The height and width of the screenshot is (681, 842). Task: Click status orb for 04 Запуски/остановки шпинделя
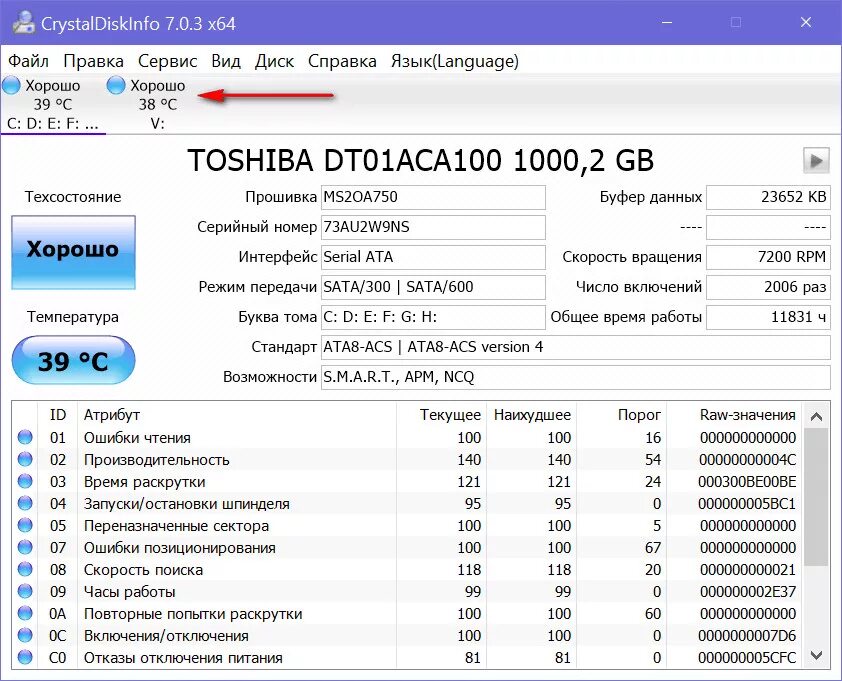pos(25,503)
